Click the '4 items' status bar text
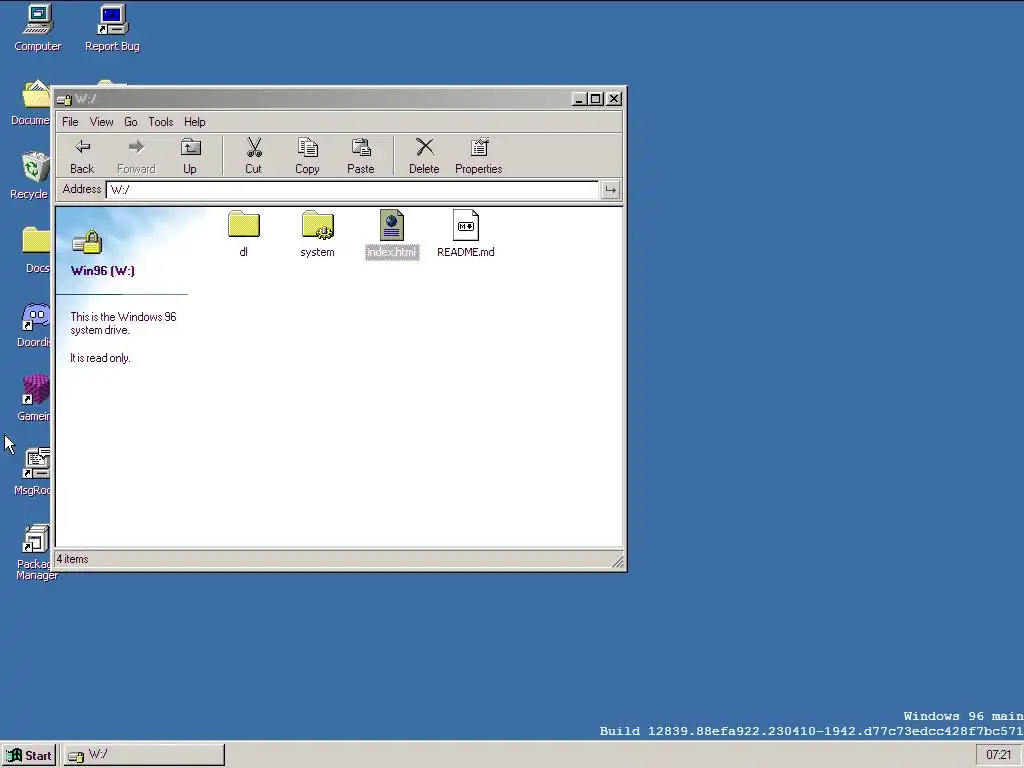This screenshot has width=1024, height=768. [72, 560]
